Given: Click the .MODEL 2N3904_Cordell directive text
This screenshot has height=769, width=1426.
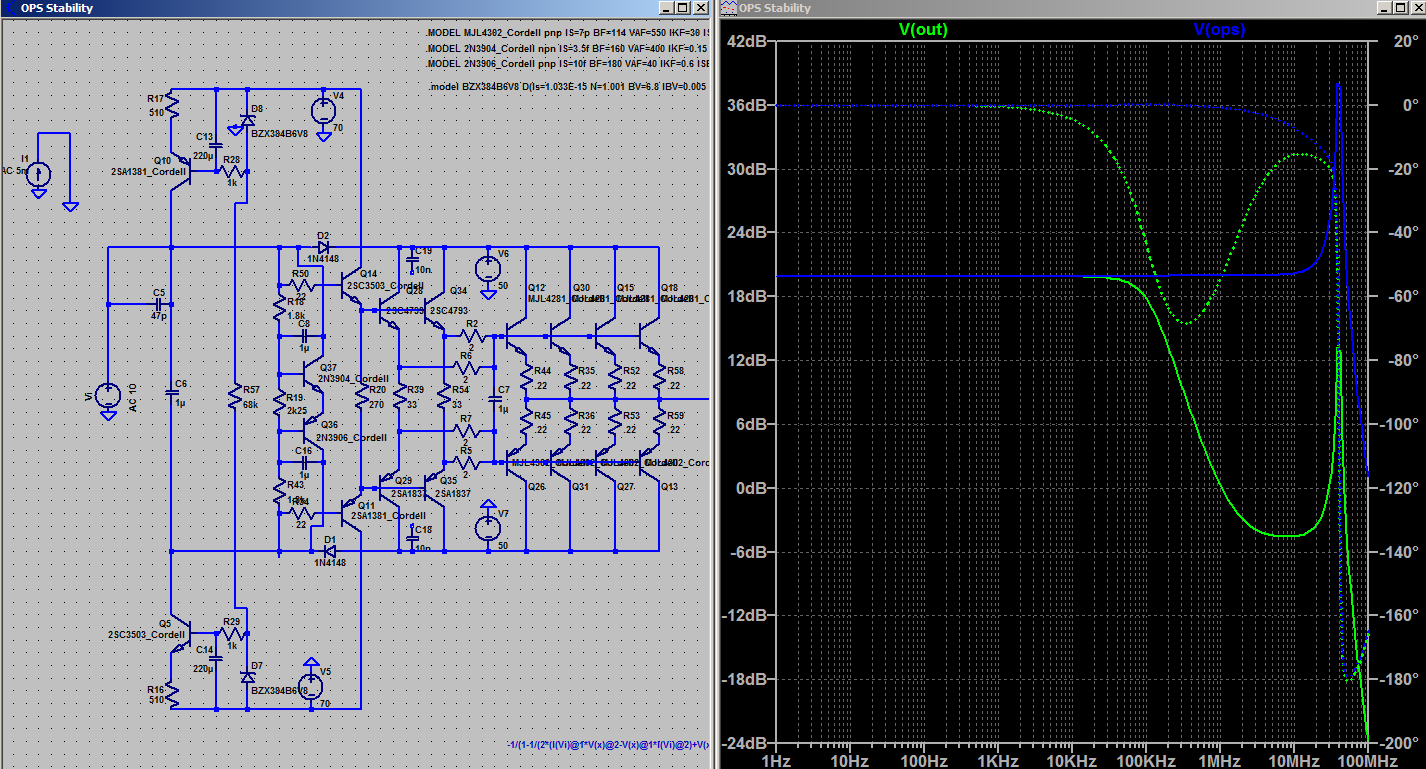Looking at the screenshot, I should (567, 48).
